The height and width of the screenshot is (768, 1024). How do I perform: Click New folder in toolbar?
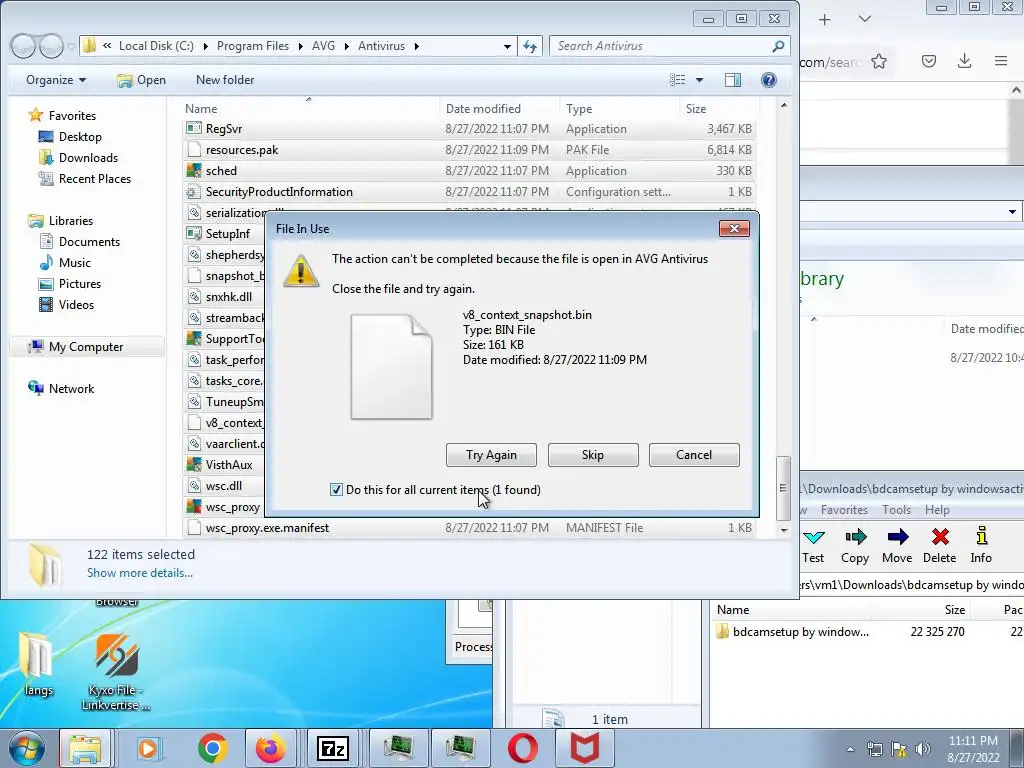pyautogui.click(x=225, y=80)
